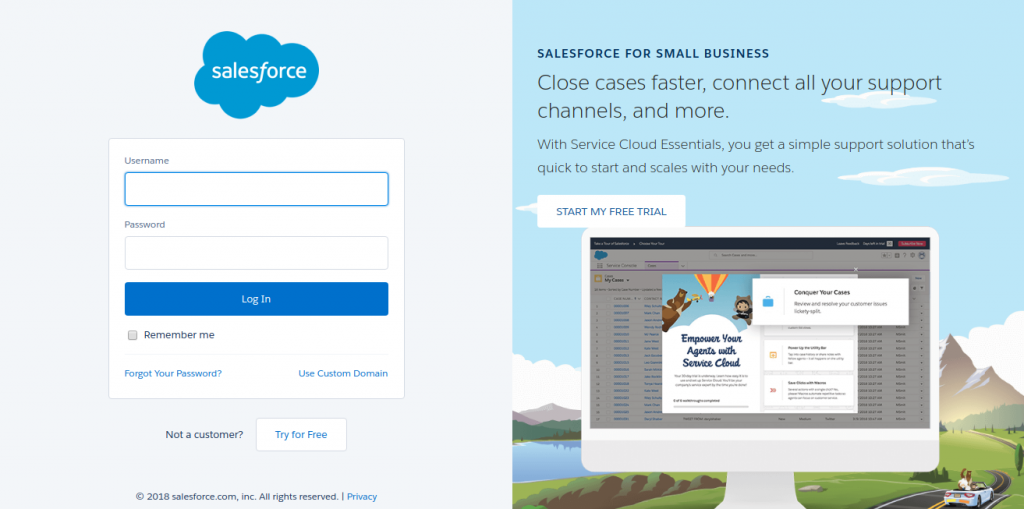The image size is (1024, 509).
Task: Click 'Empower Your Agents with Service Cloud' text
Action: tap(711, 351)
